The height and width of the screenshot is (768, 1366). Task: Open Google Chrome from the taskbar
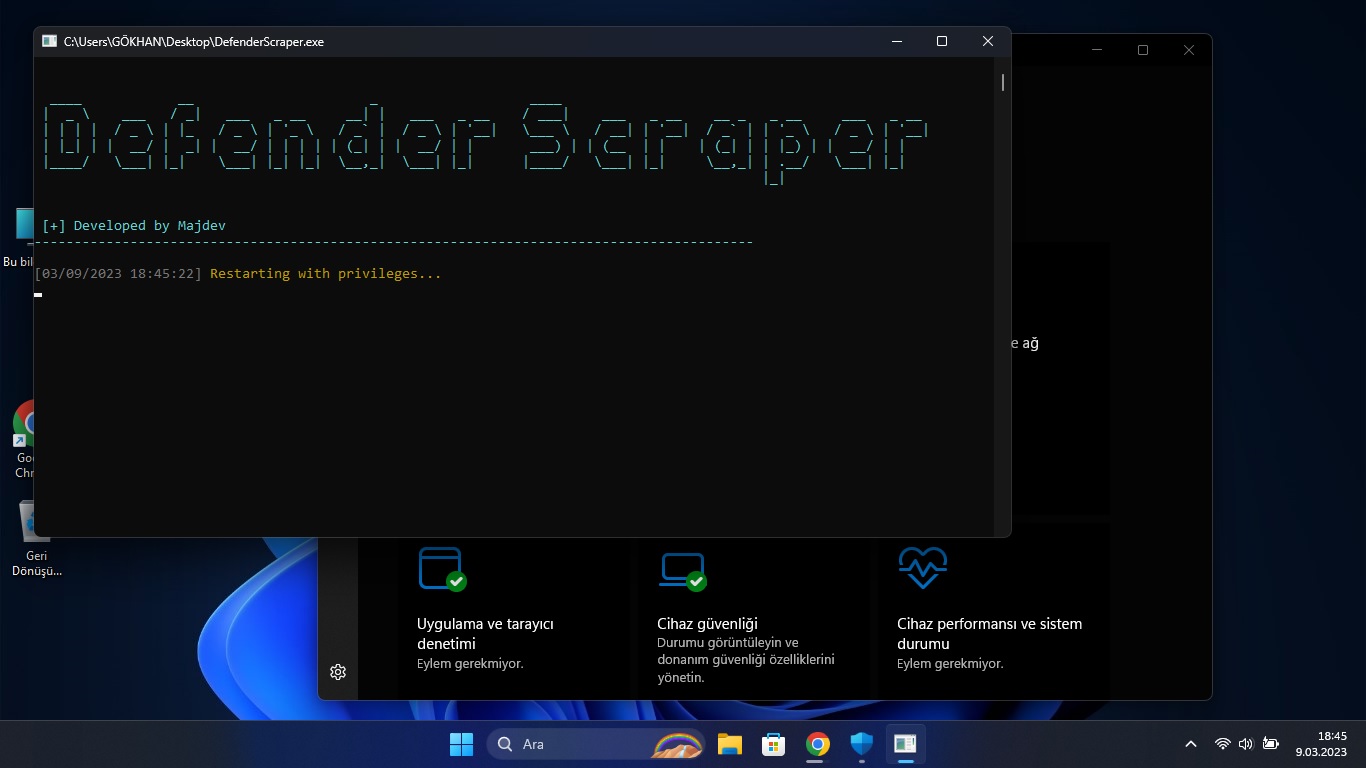pyautogui.click(x=817, y=744)
